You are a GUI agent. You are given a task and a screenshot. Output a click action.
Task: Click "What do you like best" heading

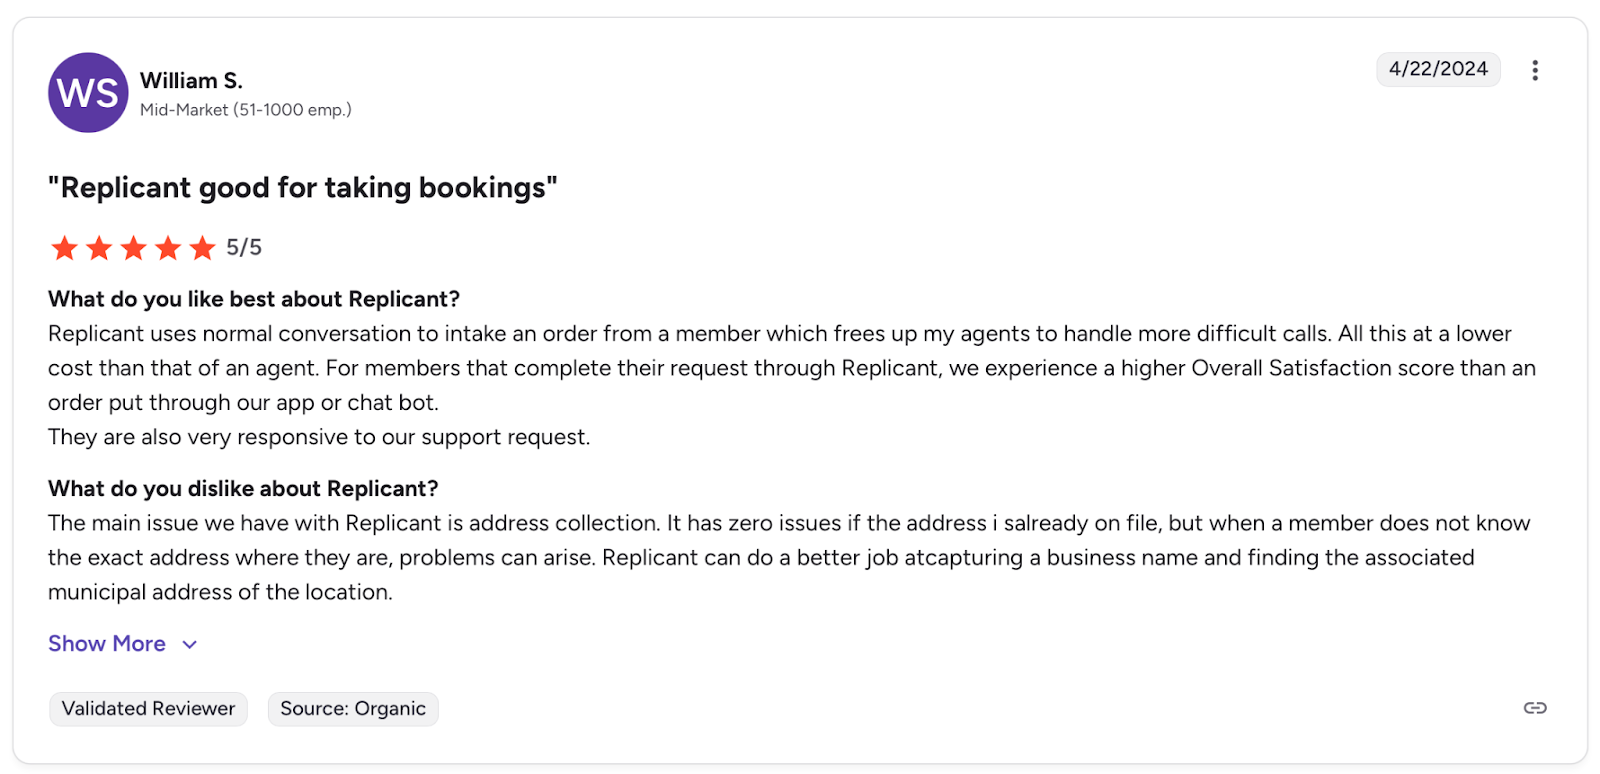(x=253, y=299)
